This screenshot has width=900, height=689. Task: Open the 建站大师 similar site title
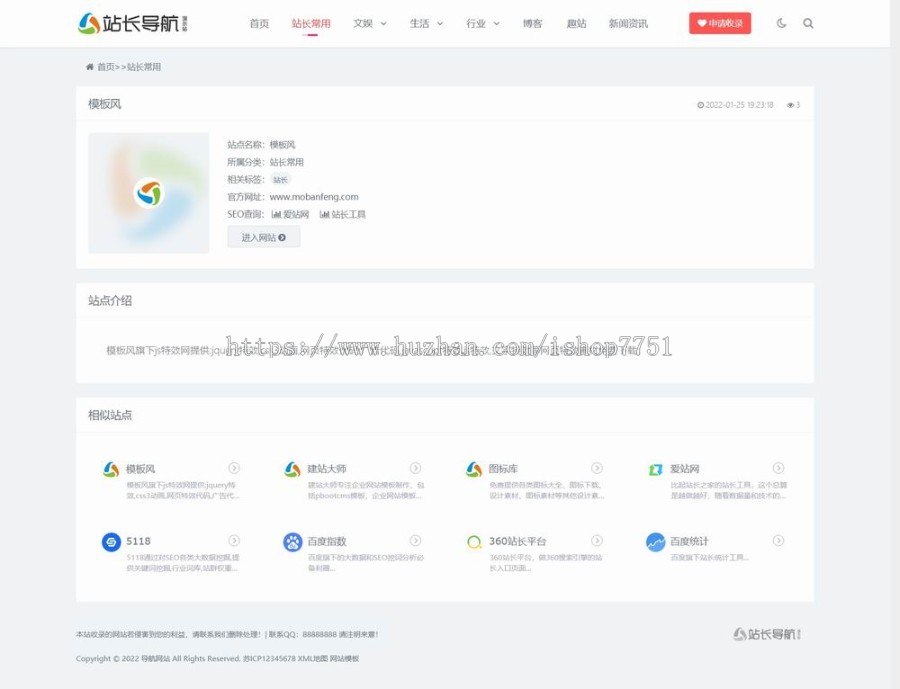(327, 469)
